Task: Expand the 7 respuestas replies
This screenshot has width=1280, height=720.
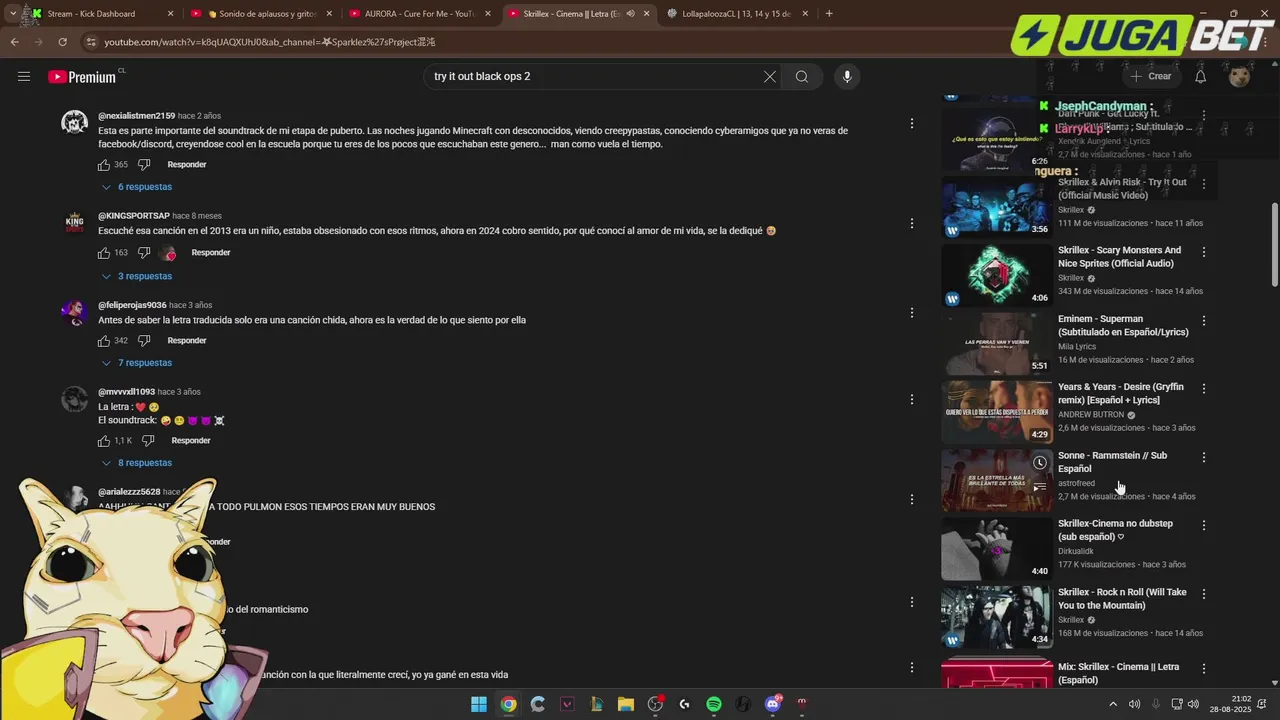Action: click(137, 363)
